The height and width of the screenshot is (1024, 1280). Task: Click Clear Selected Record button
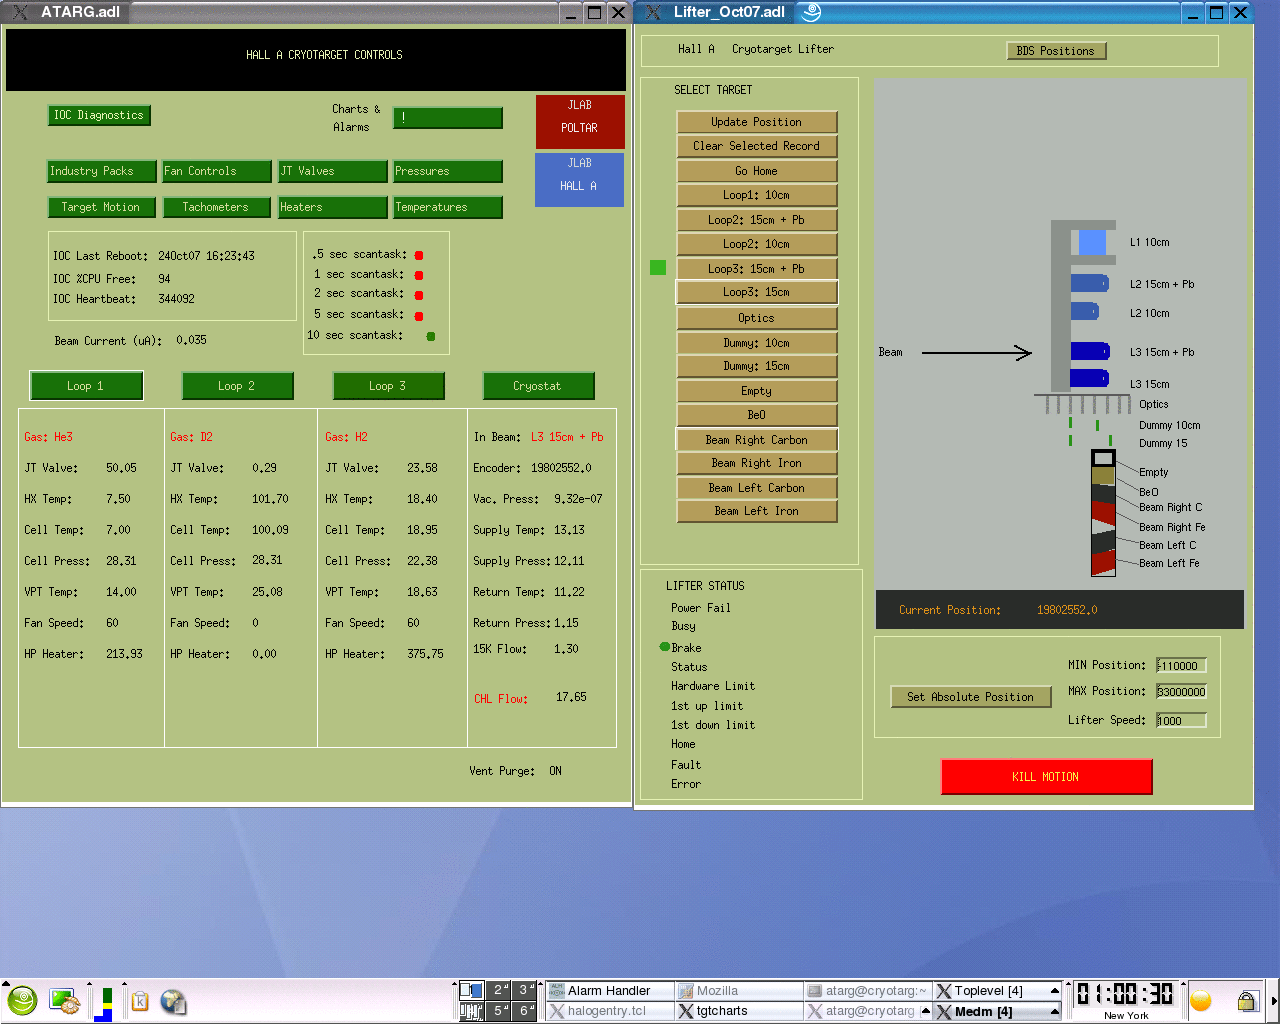[757, 146]
